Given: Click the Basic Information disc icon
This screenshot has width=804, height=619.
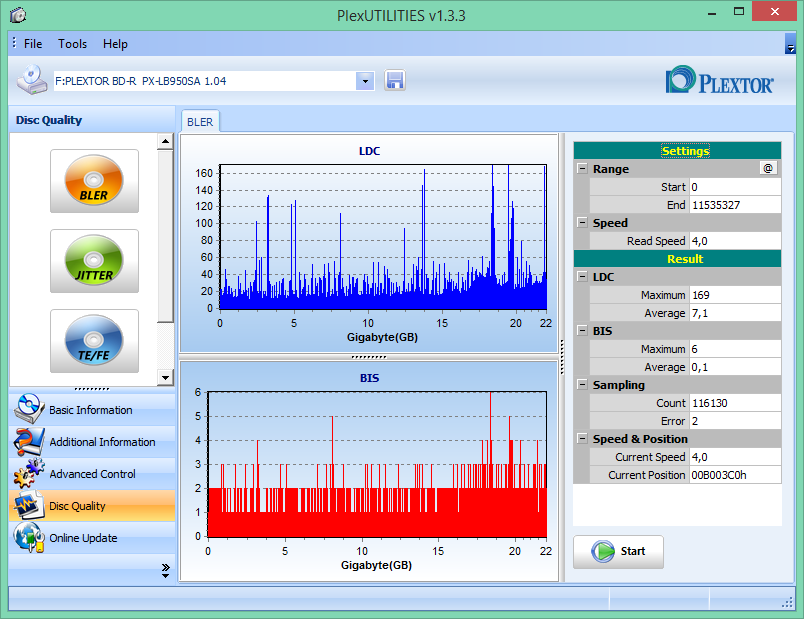Looking at the screenshot, I should coord(29,409).
